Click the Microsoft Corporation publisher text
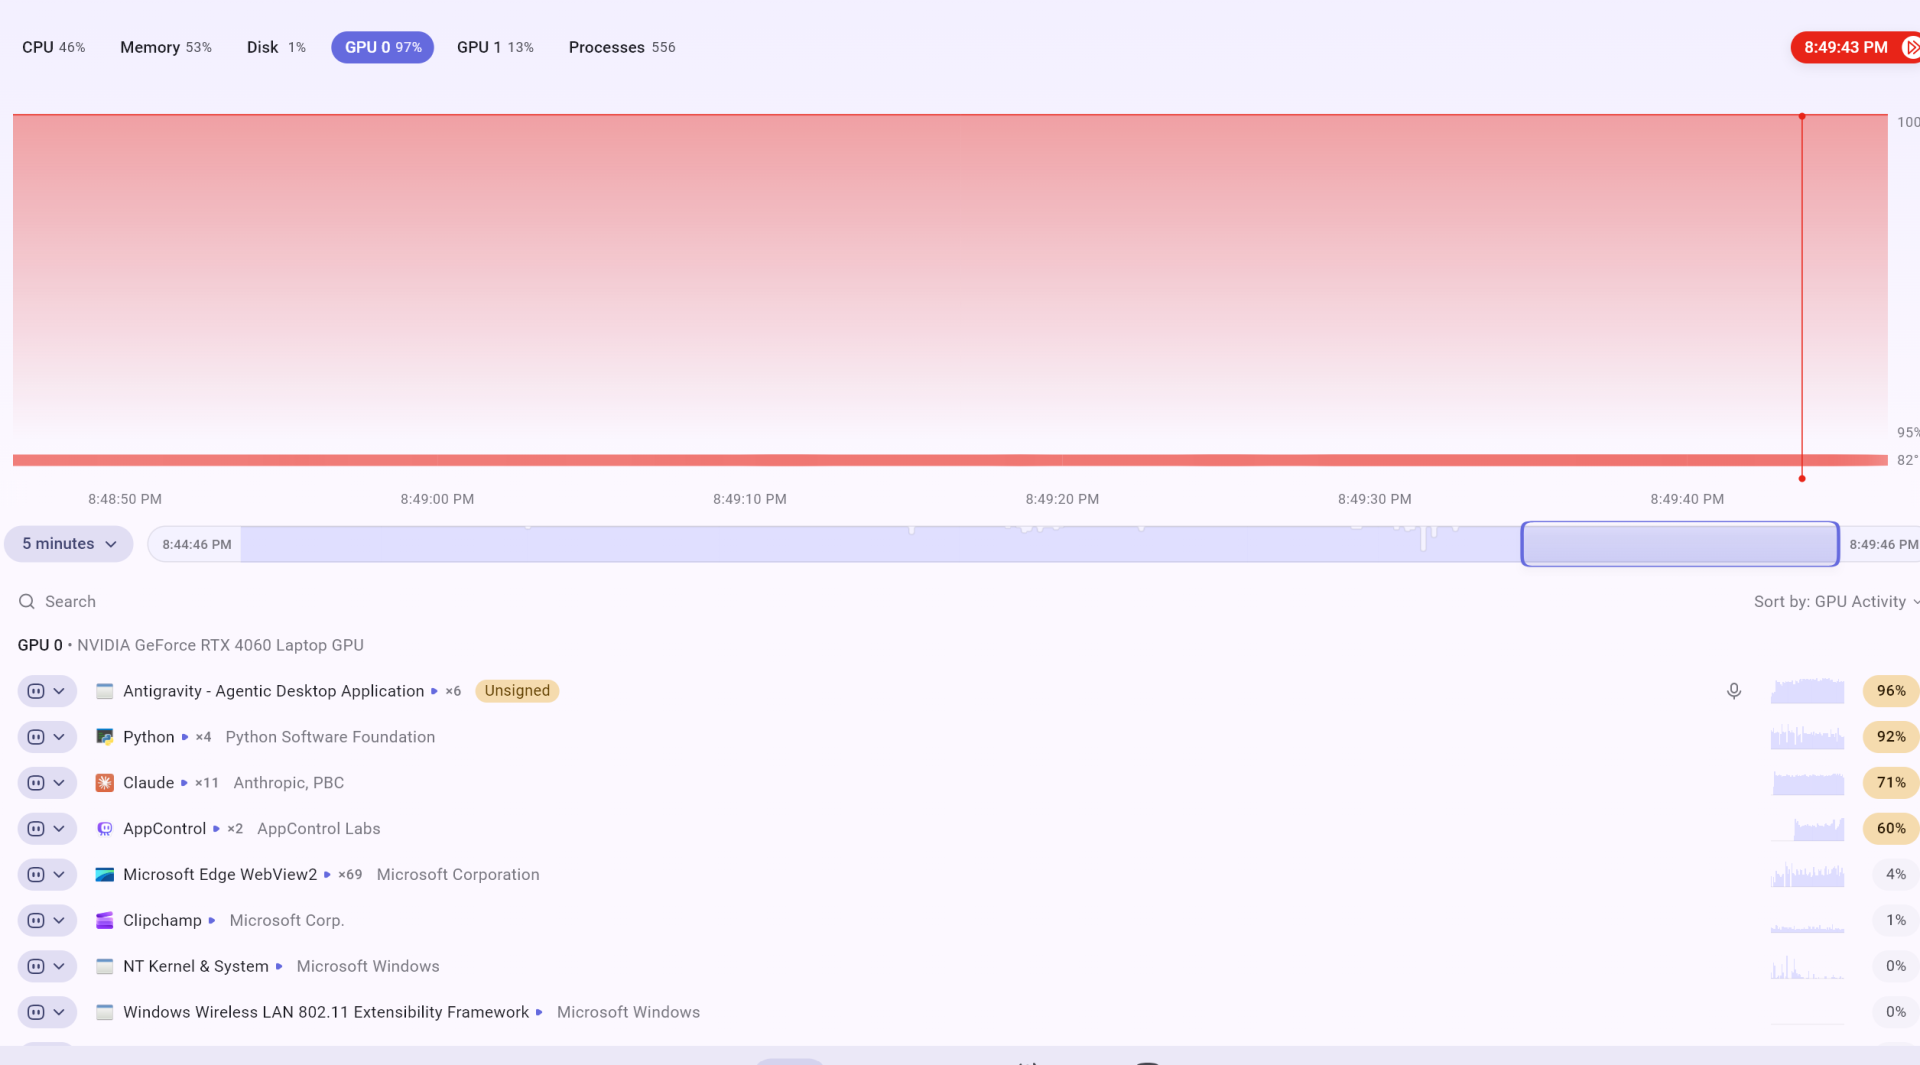This screenshot has width=1920, height=1065. tap(458, 875)
